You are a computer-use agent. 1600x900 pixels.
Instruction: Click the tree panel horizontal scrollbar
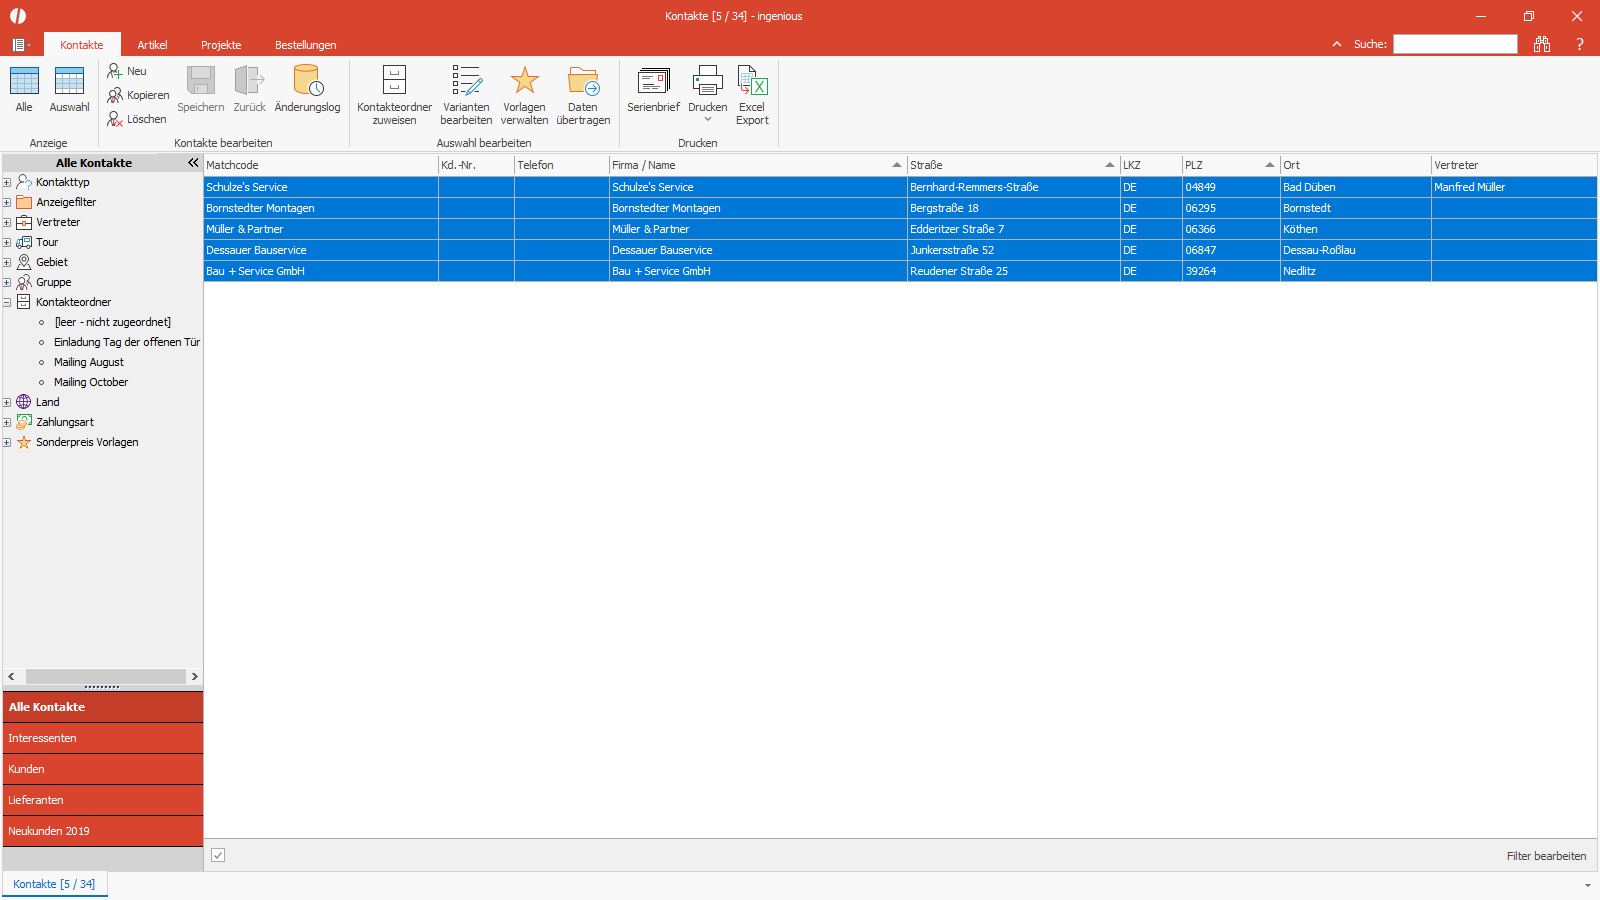point(103,677)
